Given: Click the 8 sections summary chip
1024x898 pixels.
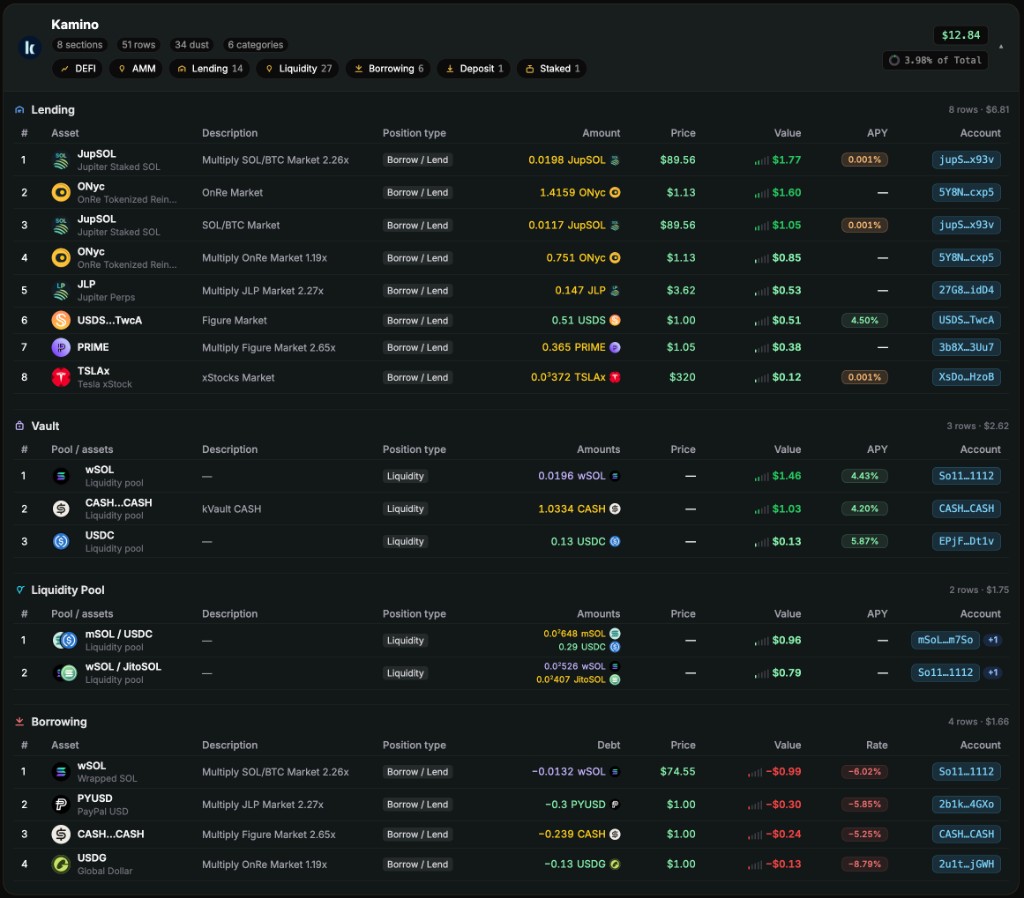Looking at the screenshot, I should [79, 45].
